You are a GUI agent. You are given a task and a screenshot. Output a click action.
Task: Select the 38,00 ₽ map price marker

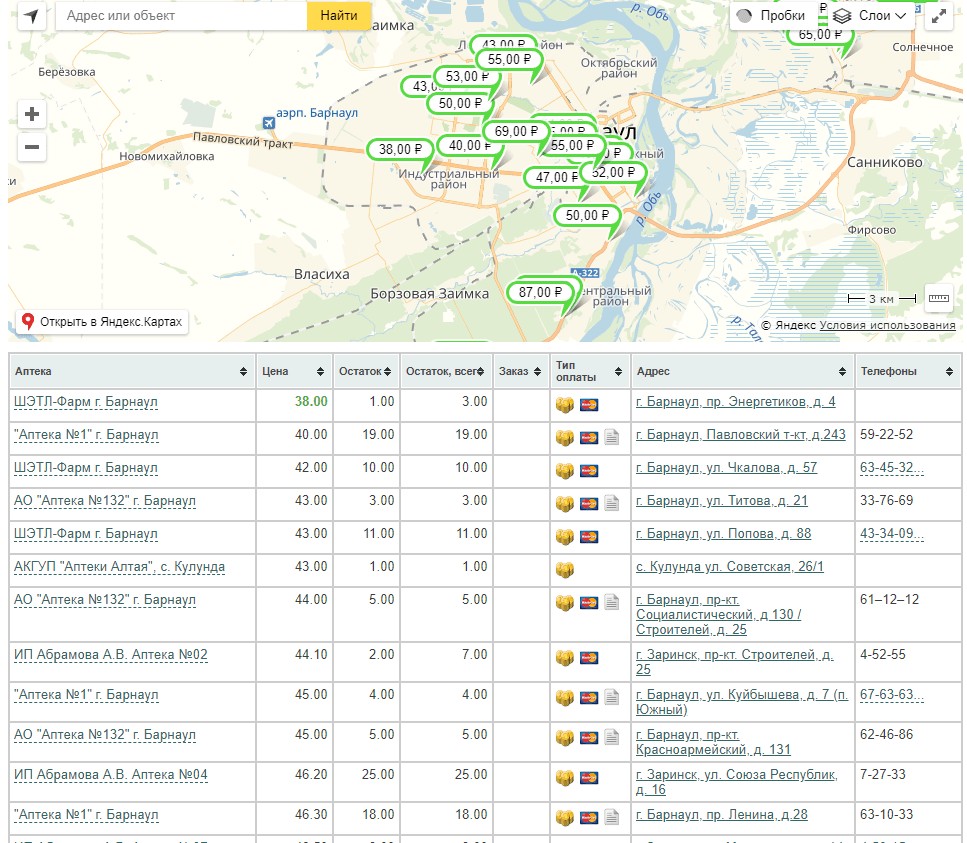coord(401,149)
